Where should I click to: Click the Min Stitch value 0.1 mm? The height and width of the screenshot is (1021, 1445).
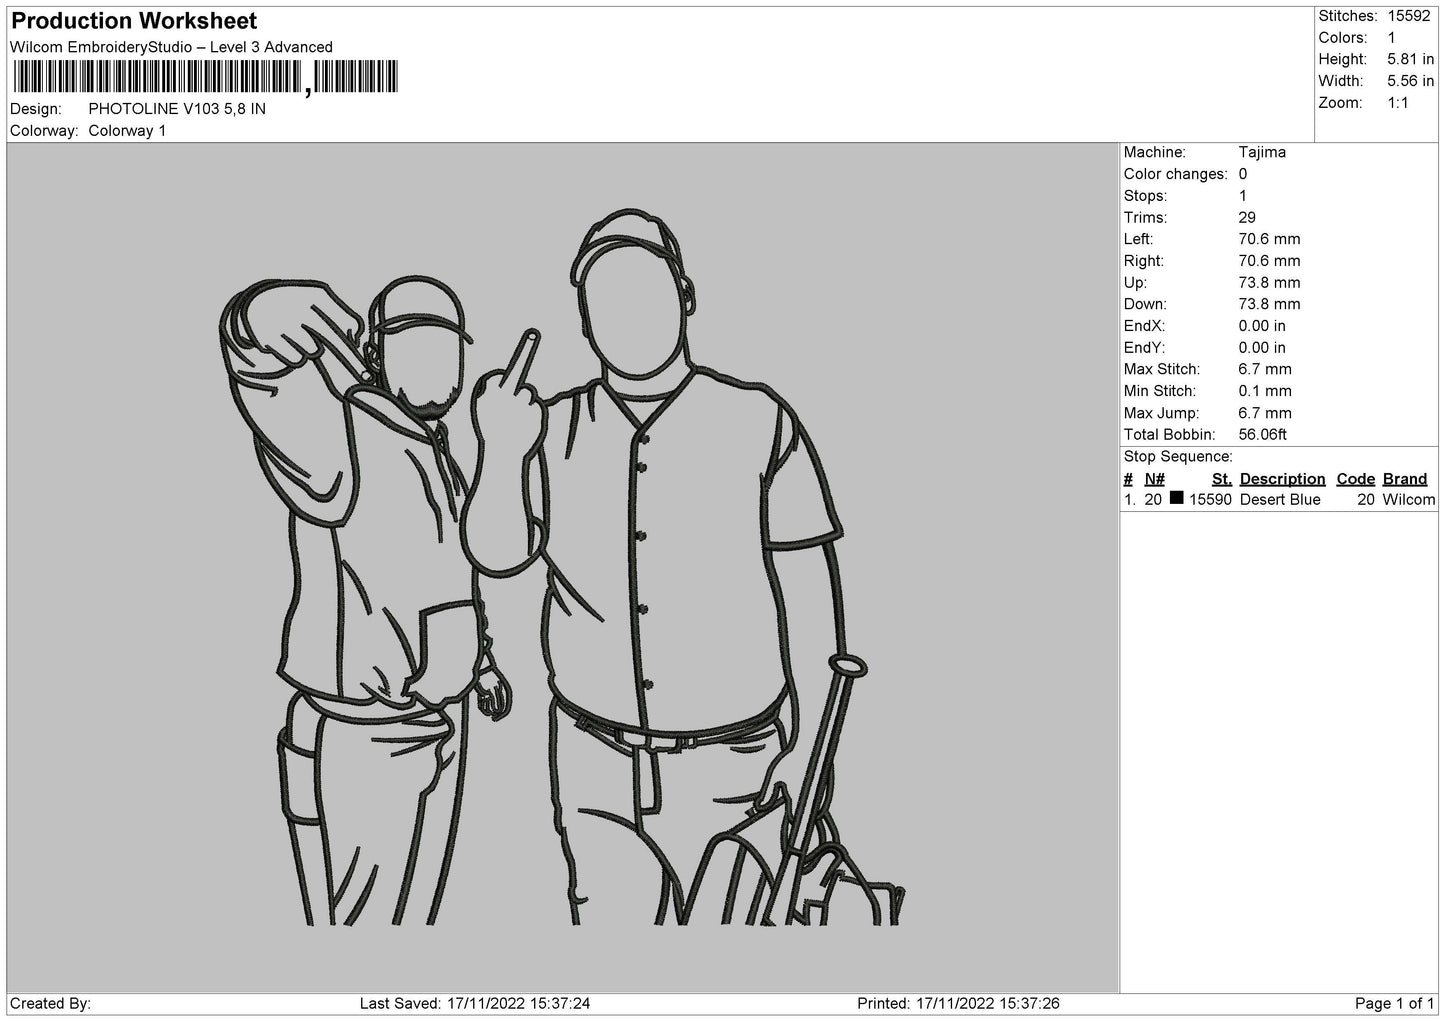[1265, 391]
